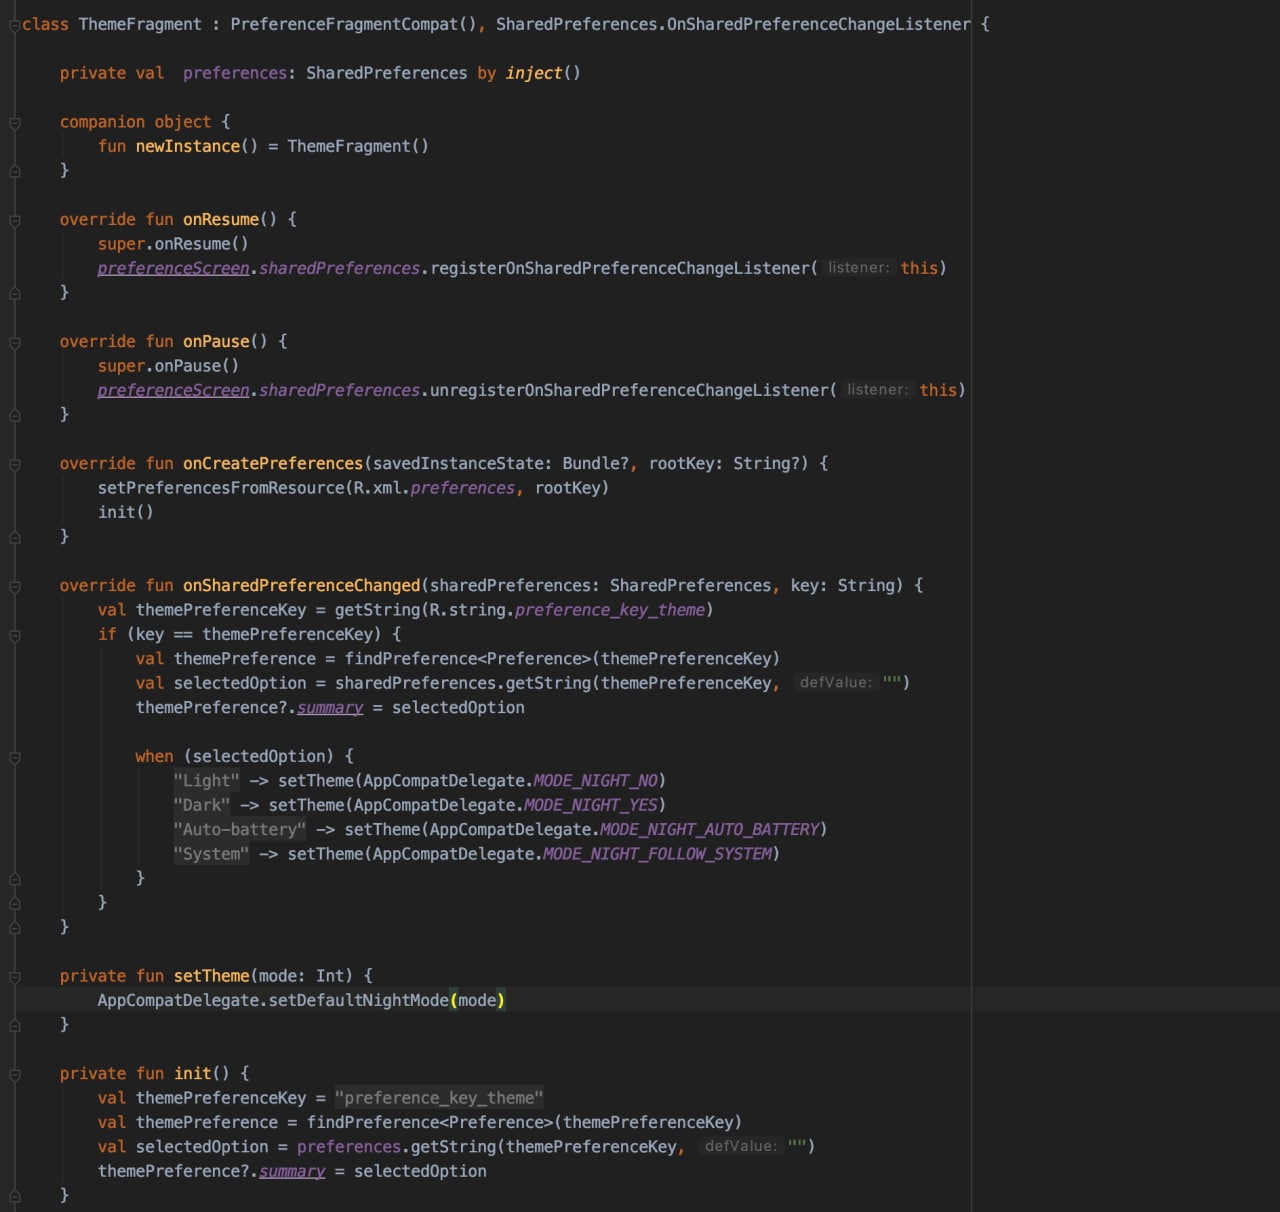This screenshot has width=1280, height=1212.
Task: Fold the 'when (selectedOption)' block marker
Action: tap(14, 758)
